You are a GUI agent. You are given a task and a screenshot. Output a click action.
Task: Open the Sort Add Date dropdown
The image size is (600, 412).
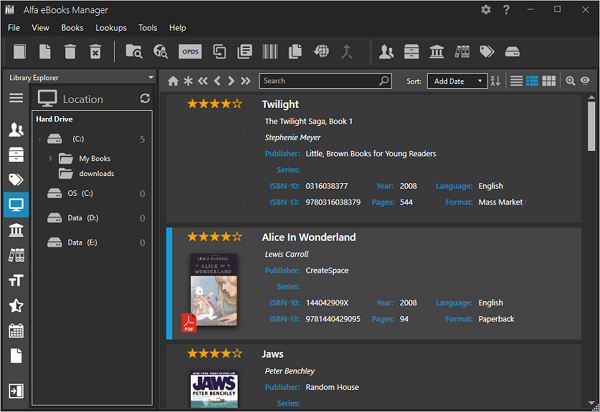(x=457, y=81)
